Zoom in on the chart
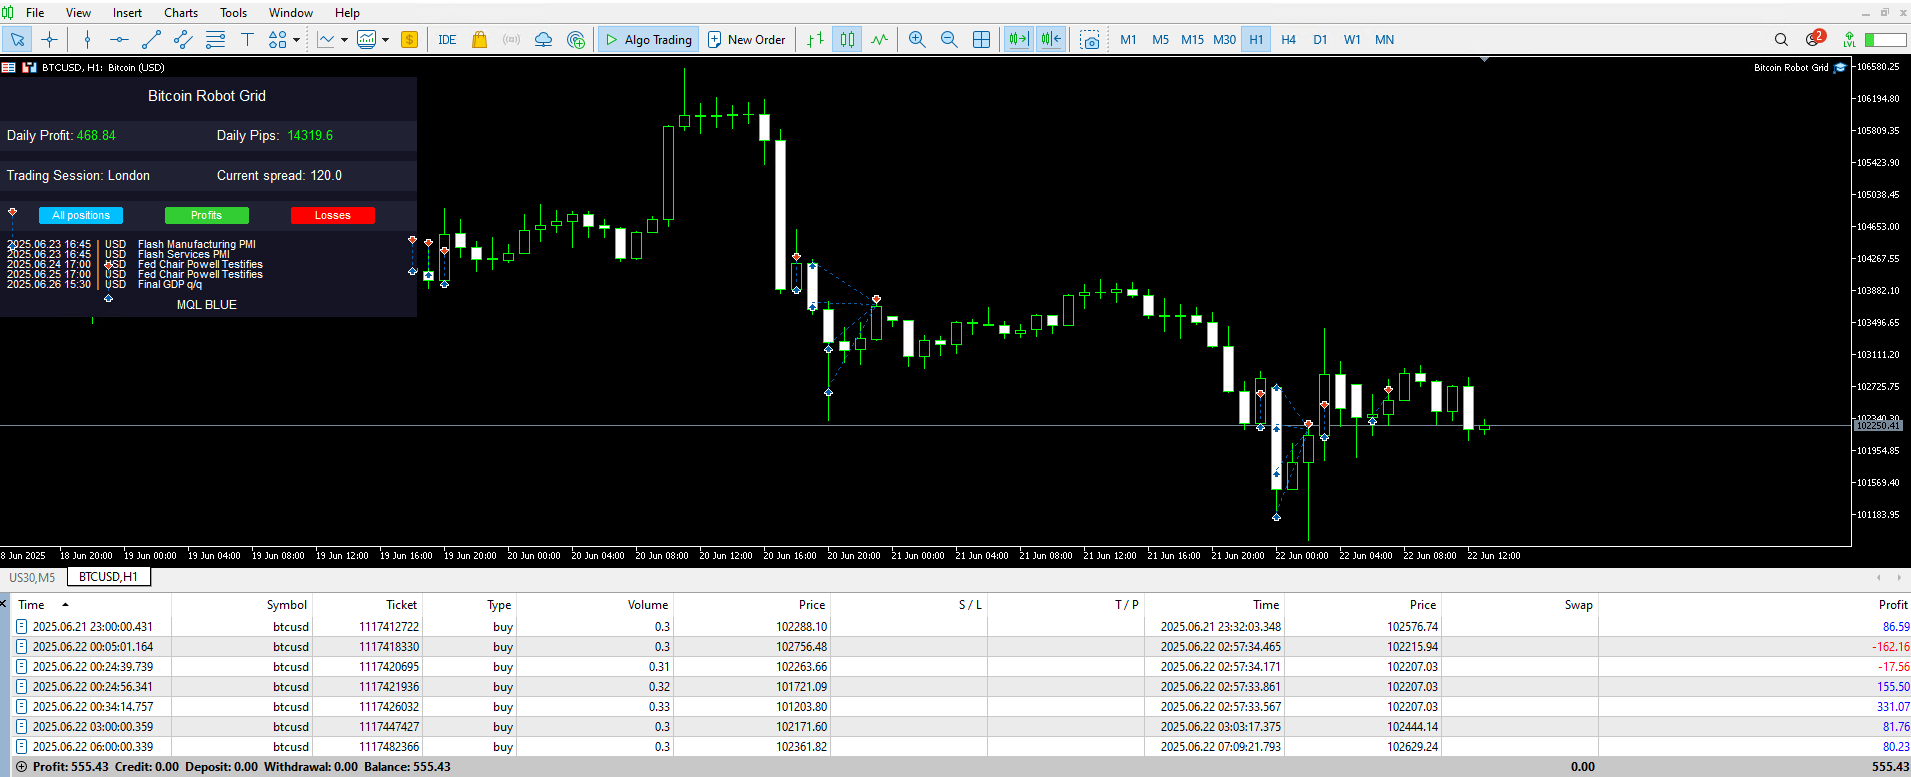The width and height of the screenshot is (1911, 777). click(x=917, y=40)
